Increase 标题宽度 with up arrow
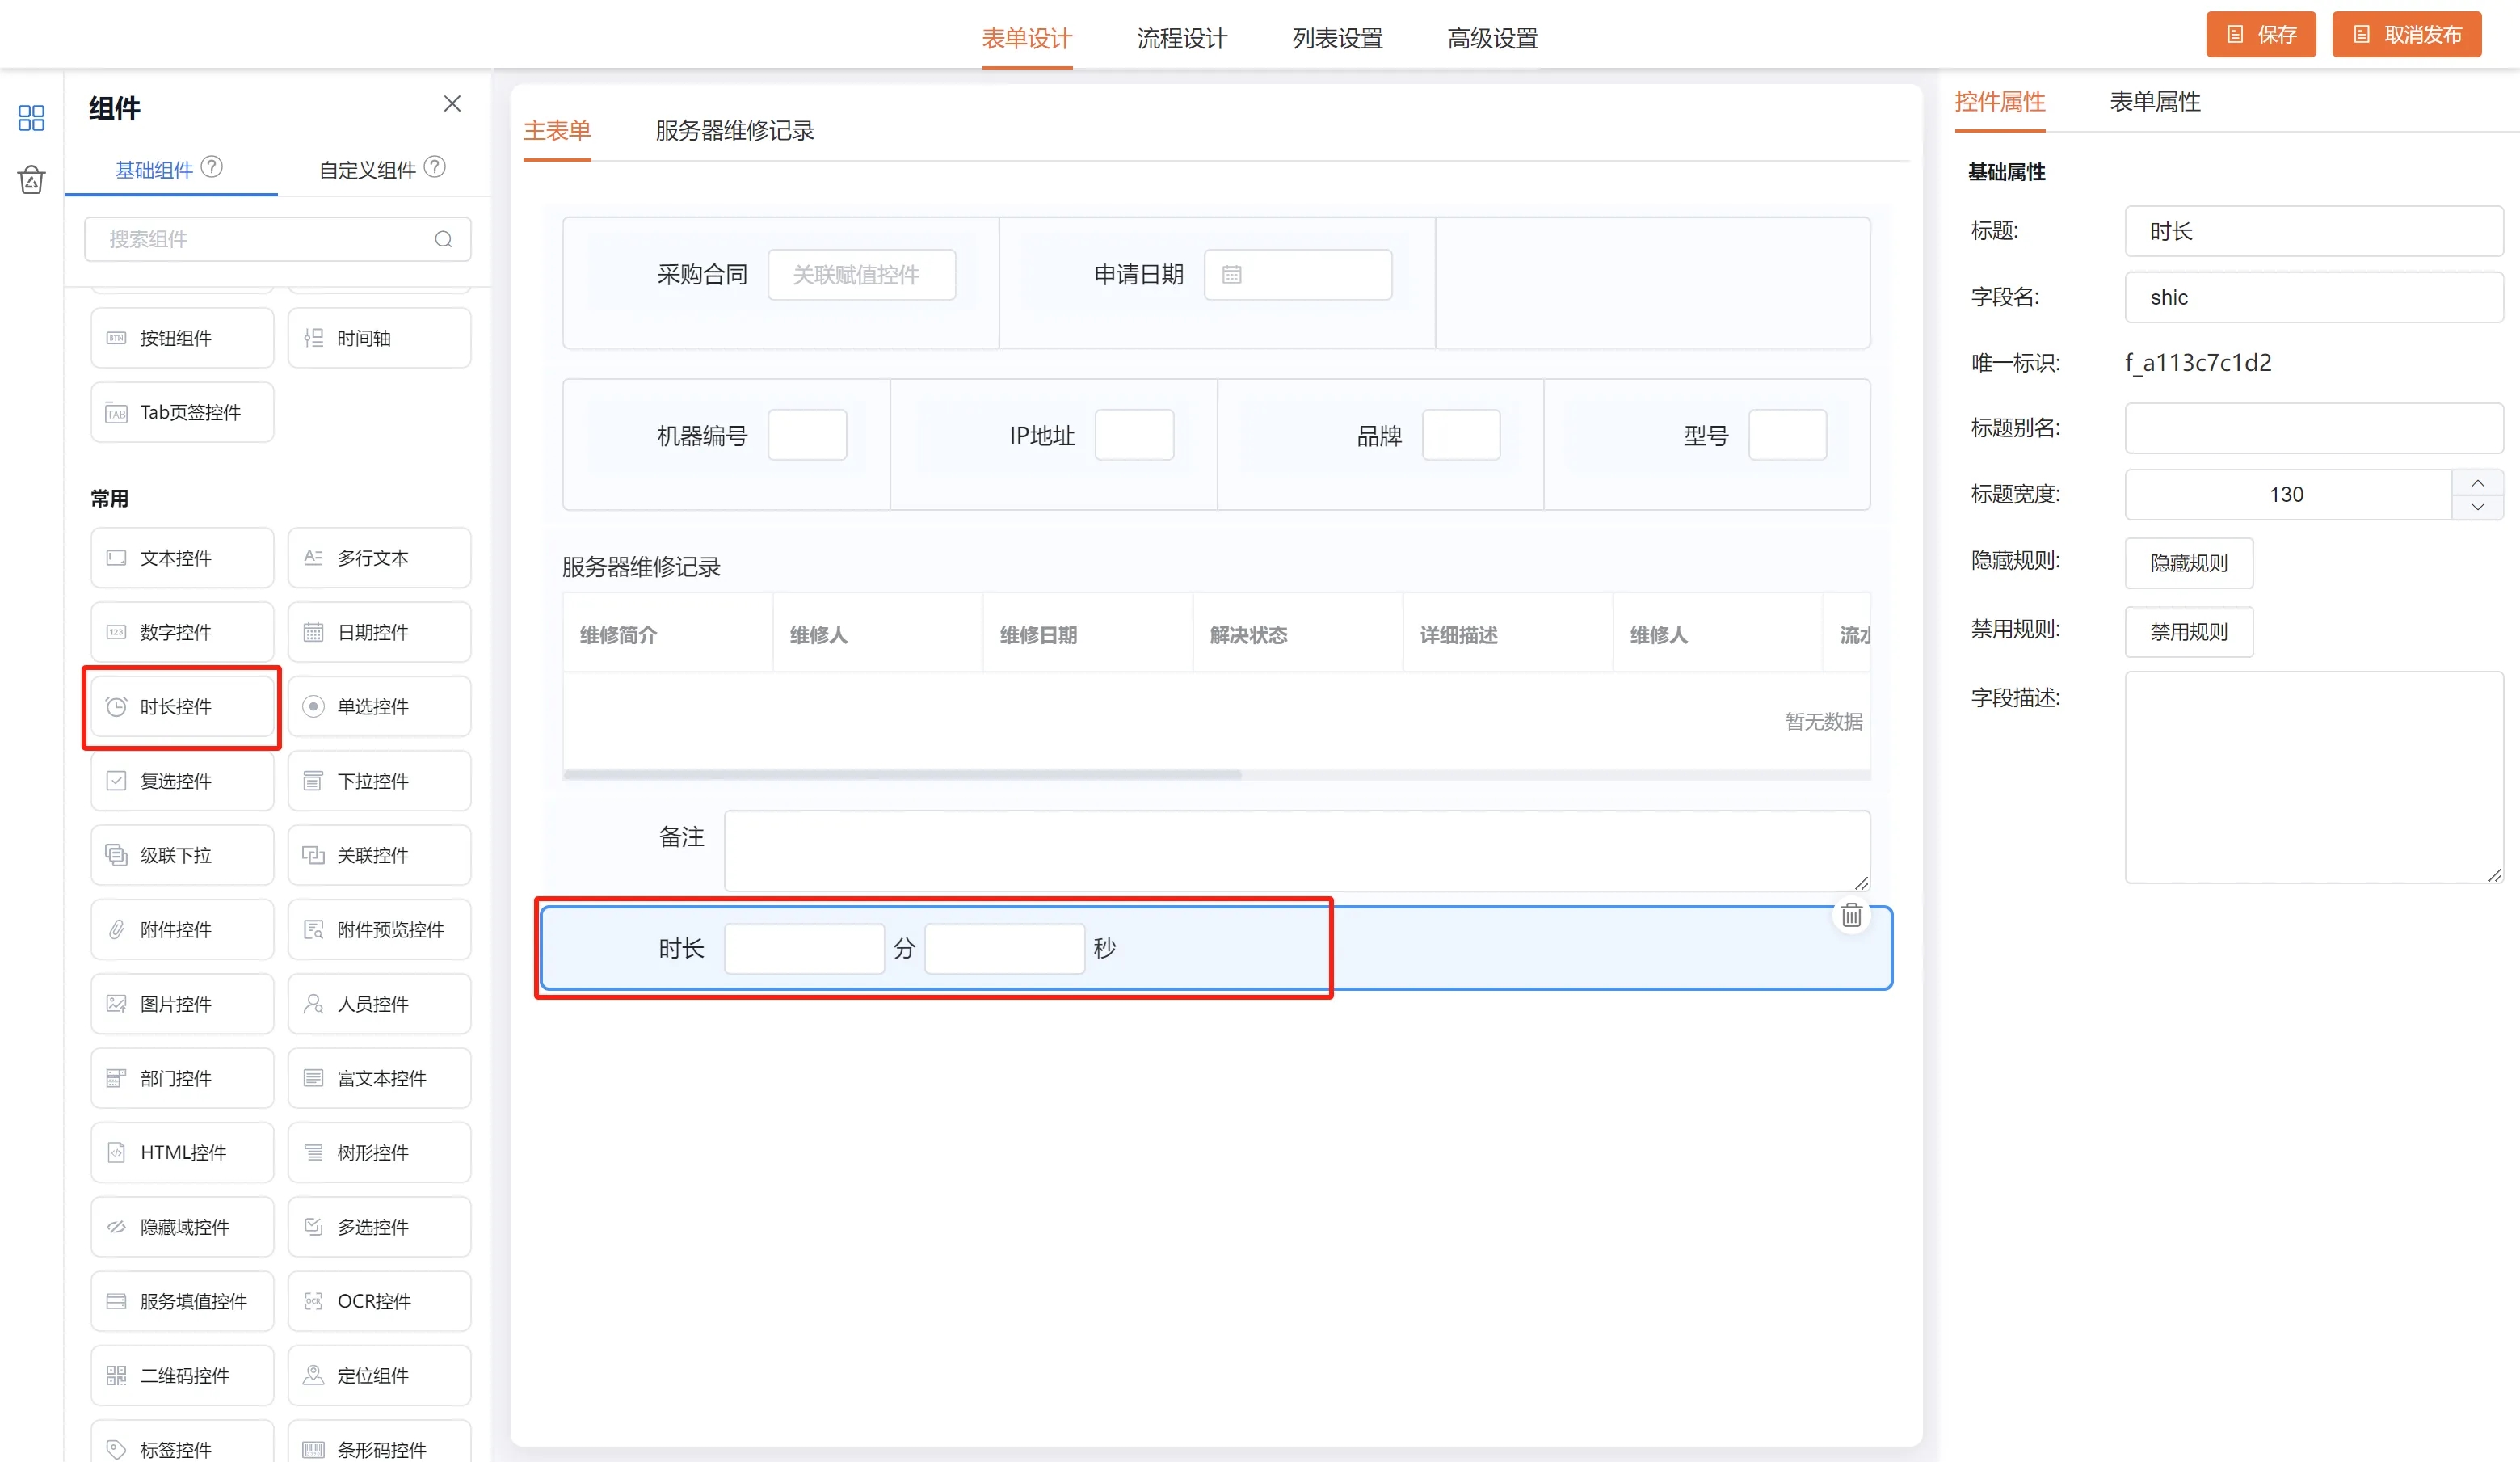This screenshot has height=1462, width=2520. pos(2478,483)
